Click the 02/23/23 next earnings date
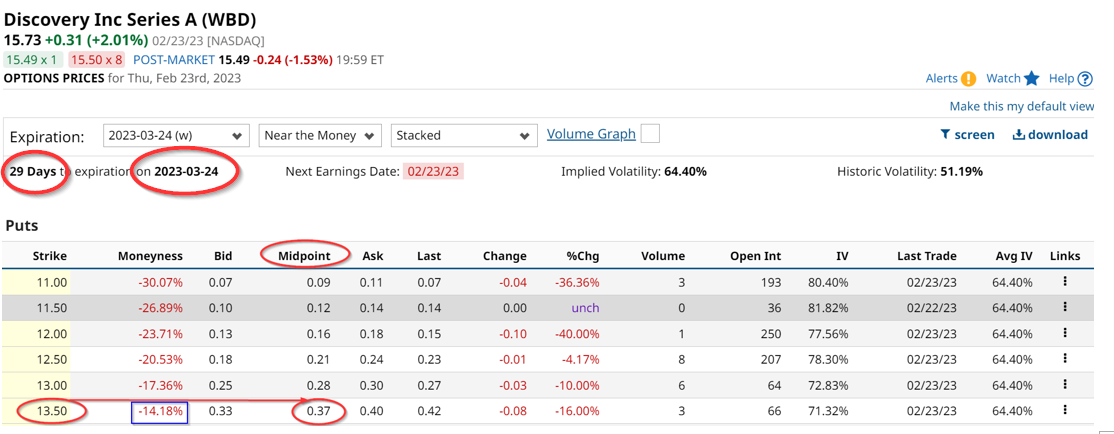The width and height of the screenshot is (1114, 434). [x=434, y=171]
